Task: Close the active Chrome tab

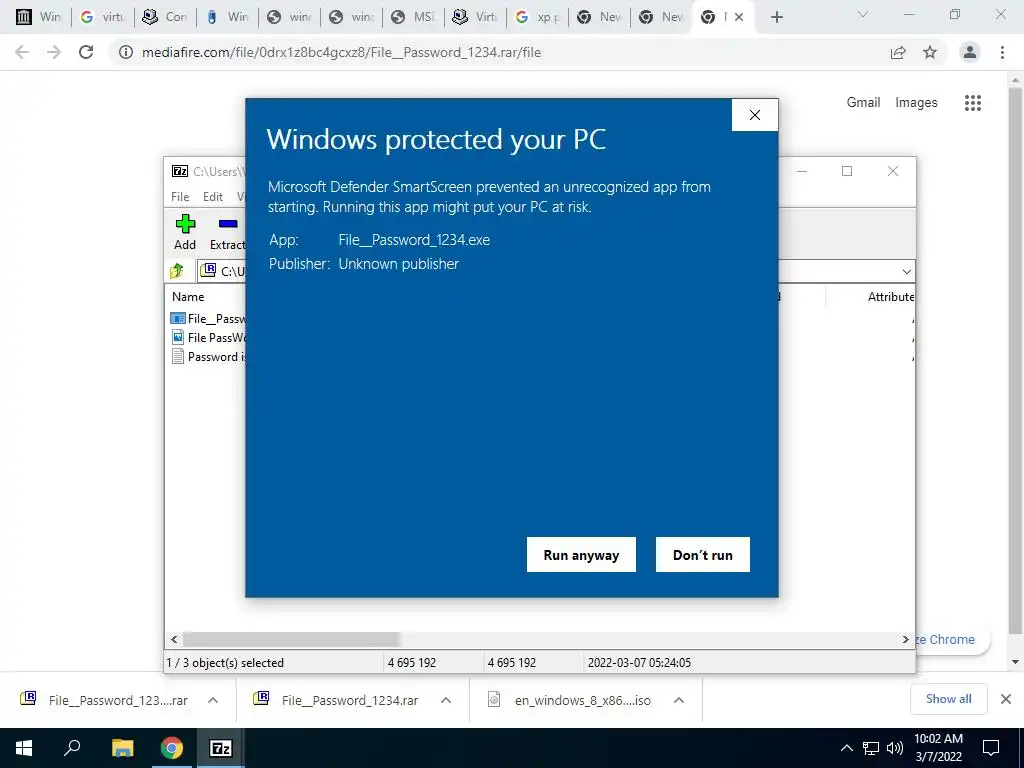Action: pyautogui.click(x=739, y=17)
